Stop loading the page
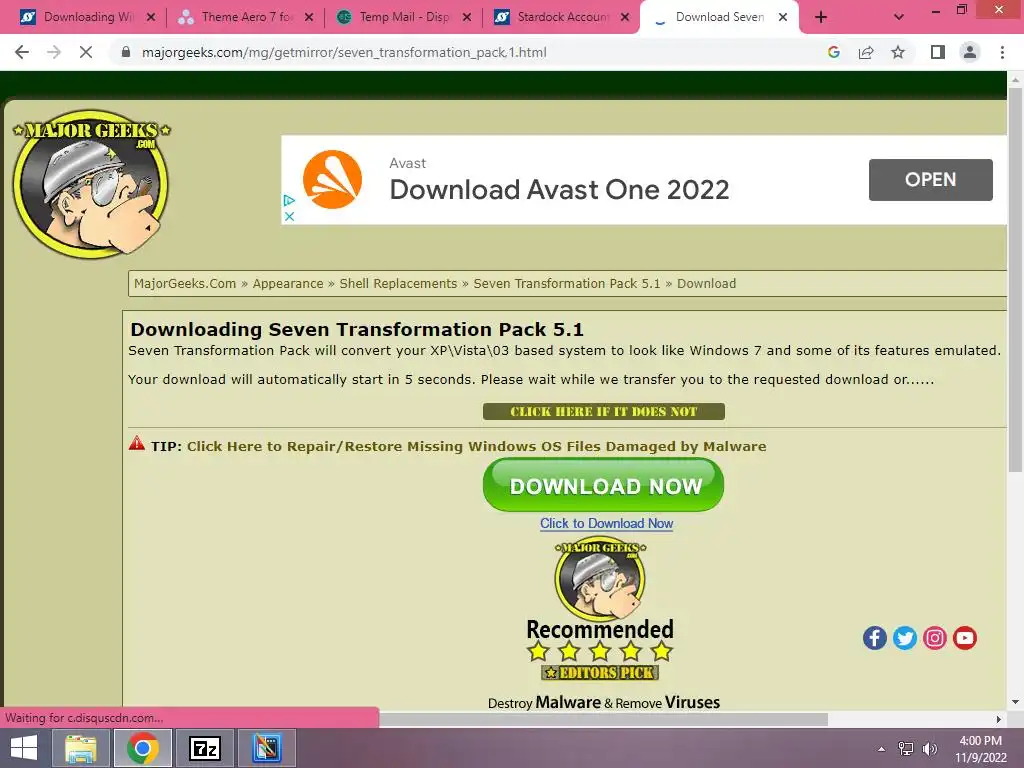 [x=86, y=52]
